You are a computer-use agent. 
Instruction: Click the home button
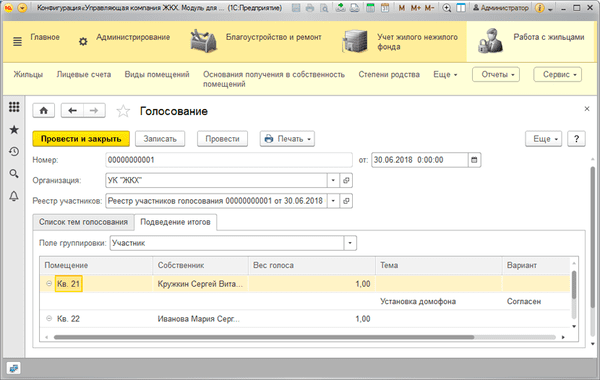tap(44, 111)
